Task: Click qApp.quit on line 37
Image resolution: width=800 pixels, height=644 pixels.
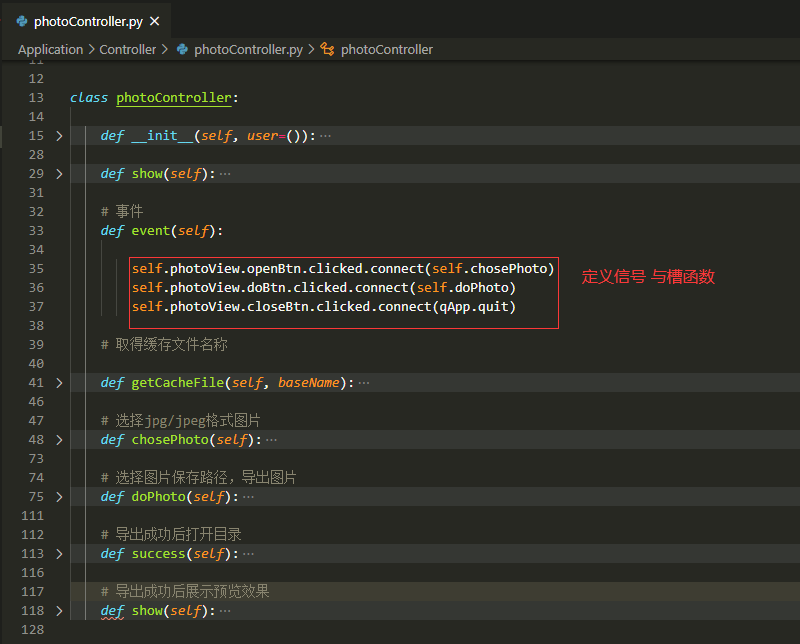Action: pyautogui.click(x=474, y=307)
